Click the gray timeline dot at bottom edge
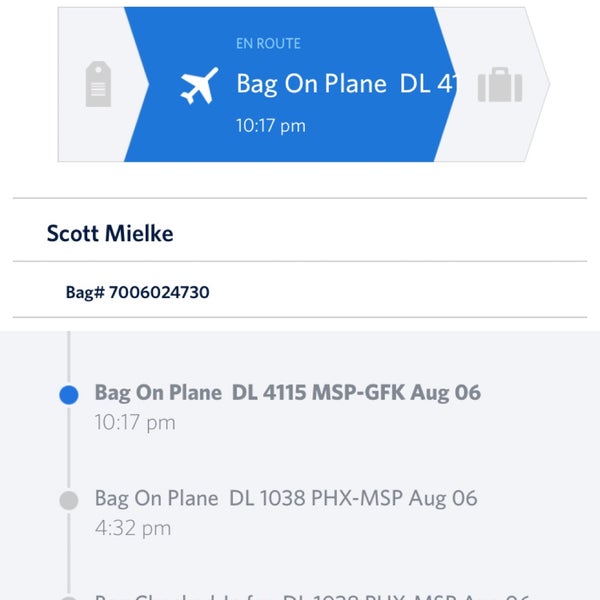 [68, 597]
